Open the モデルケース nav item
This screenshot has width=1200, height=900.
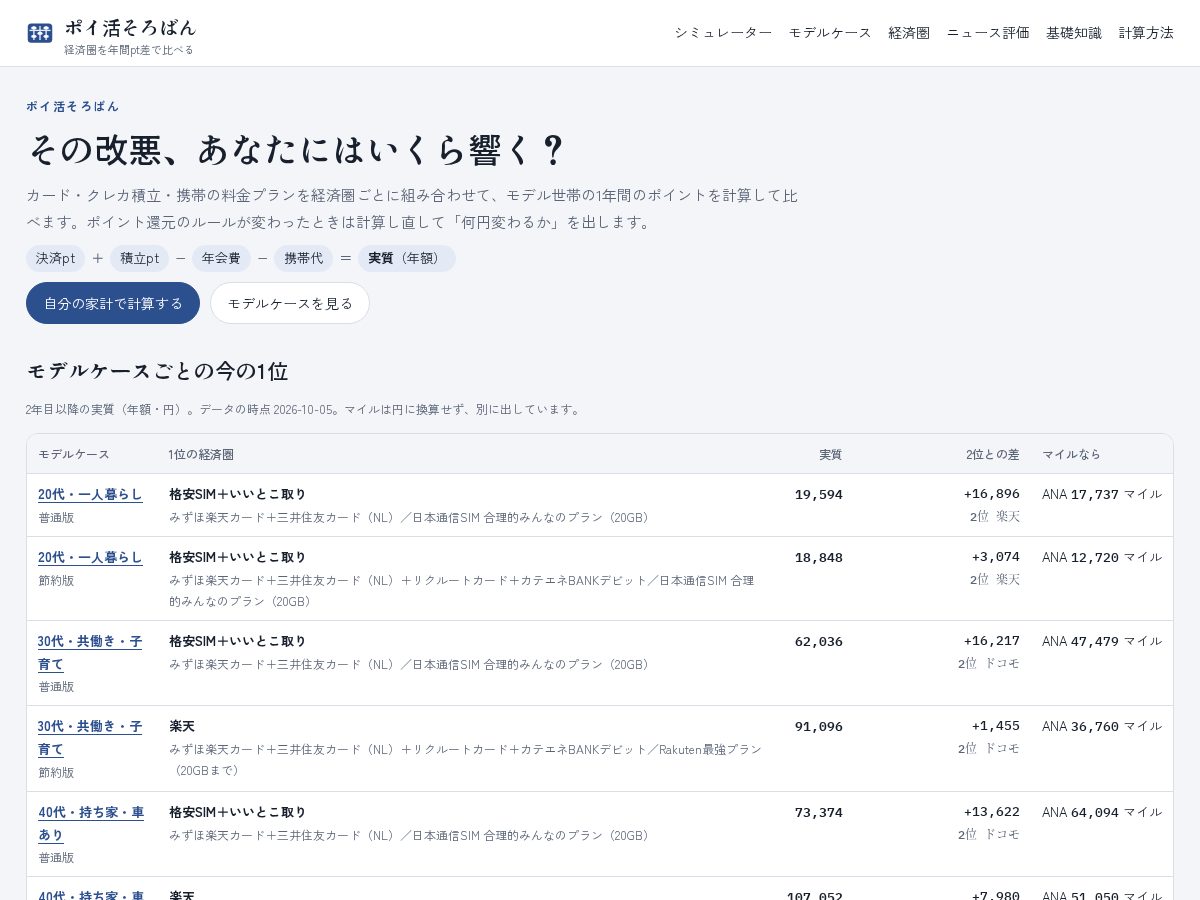(830, 33)
